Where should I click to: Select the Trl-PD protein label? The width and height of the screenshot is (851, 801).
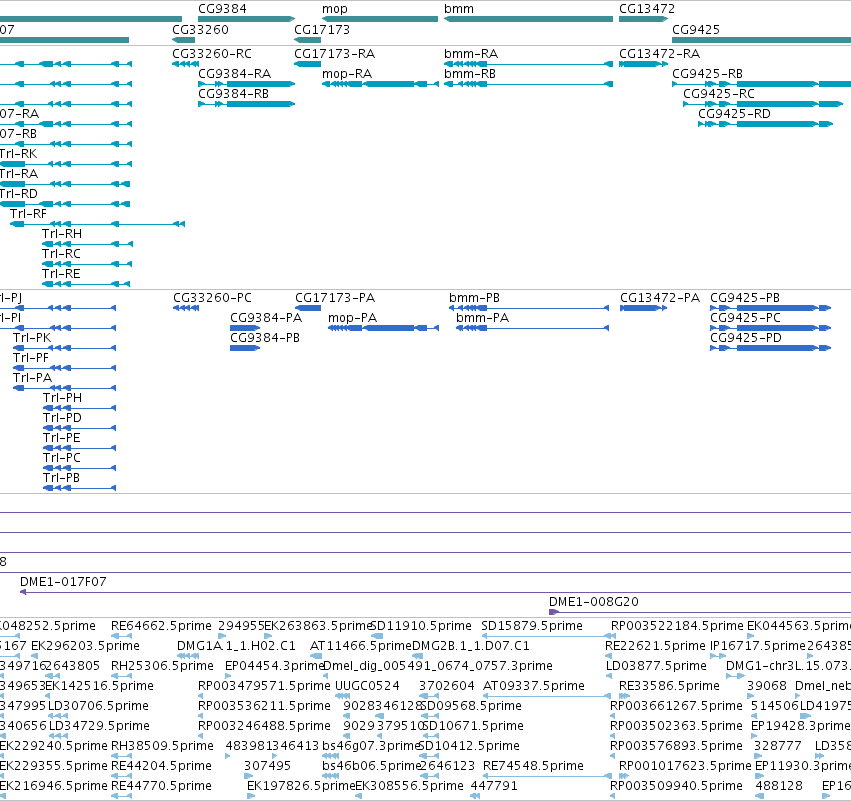(x=62, y=418)
